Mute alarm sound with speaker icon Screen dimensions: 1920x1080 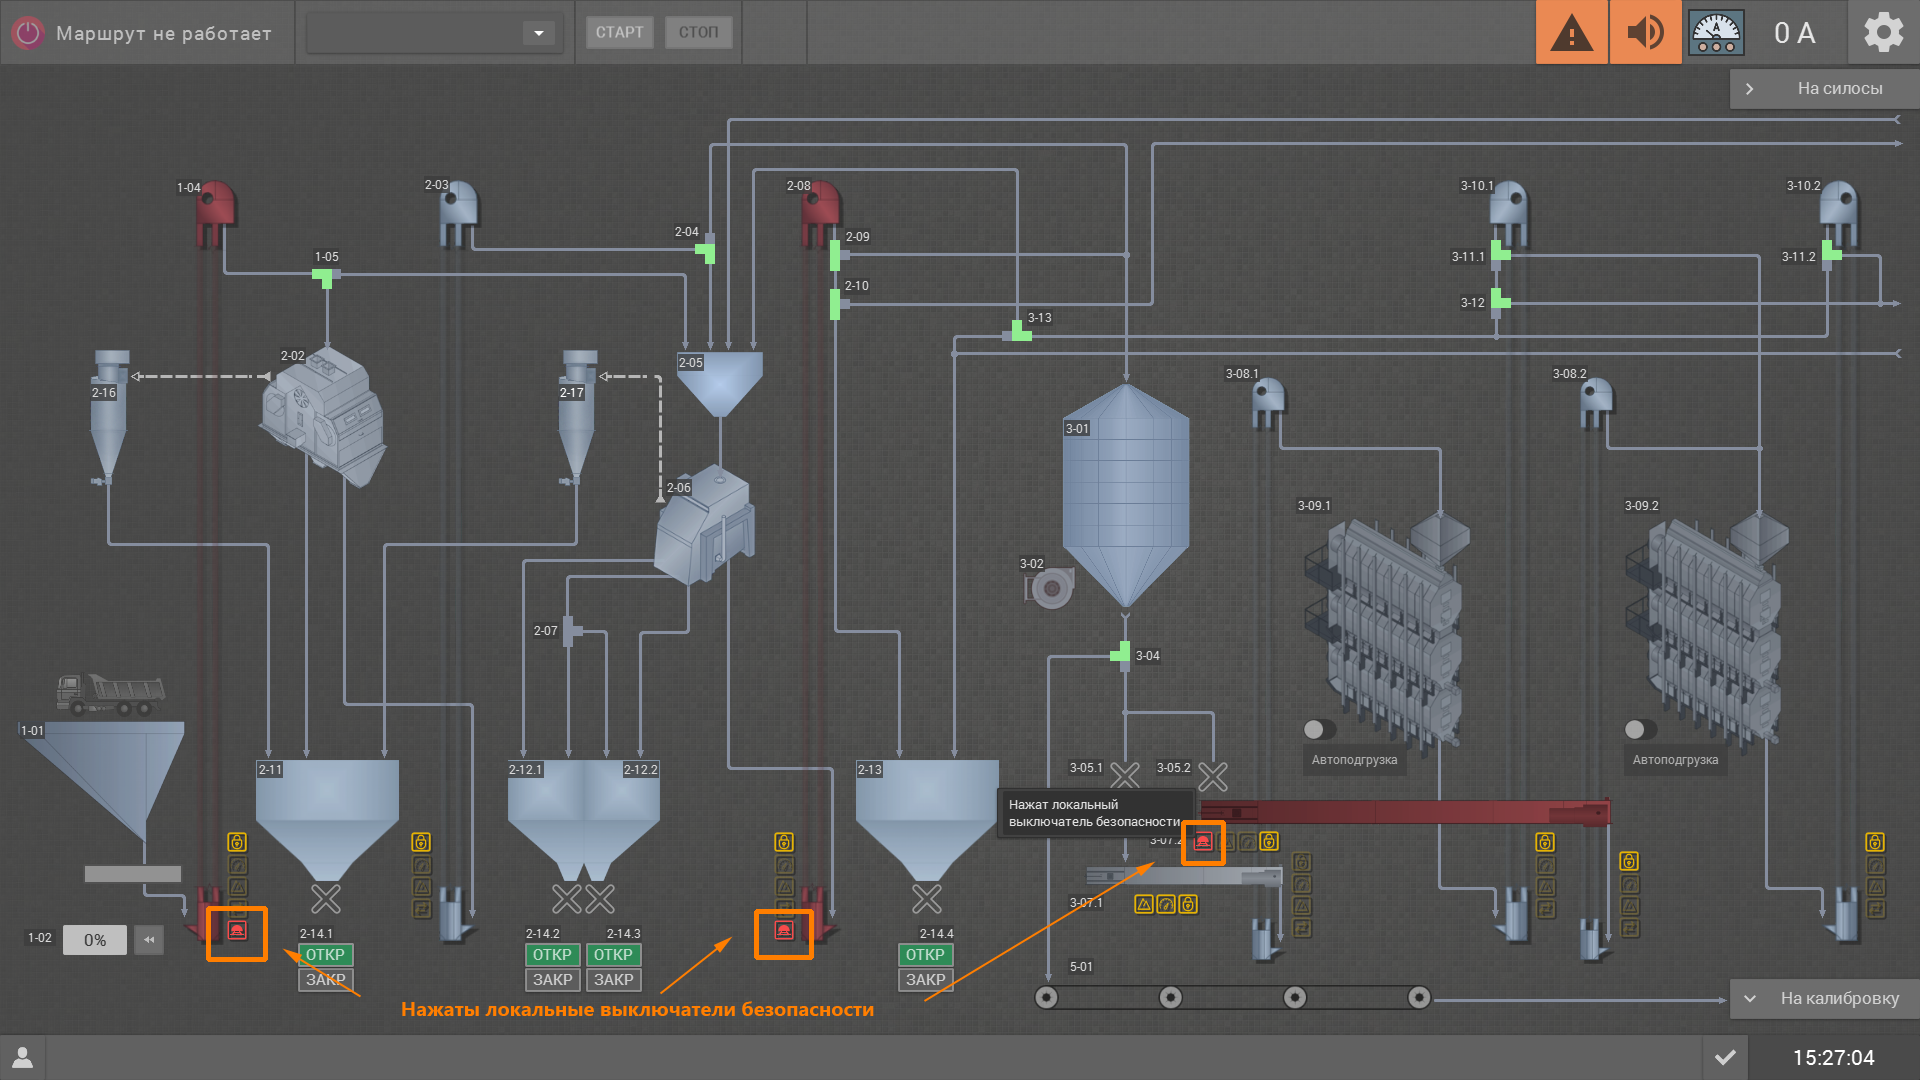pyautogui.click(x=1645, y=33)
